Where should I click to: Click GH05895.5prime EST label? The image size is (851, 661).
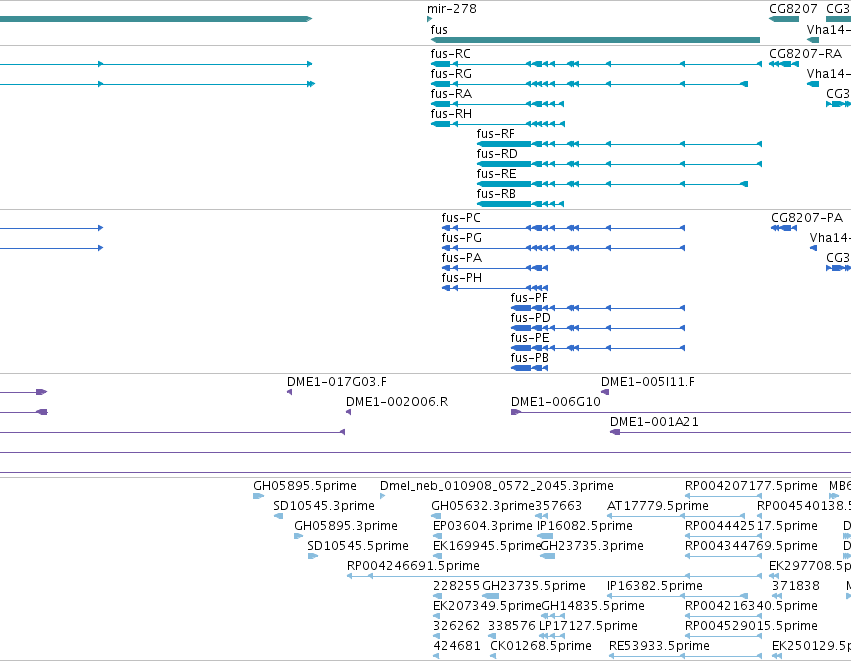pos(304,486)
